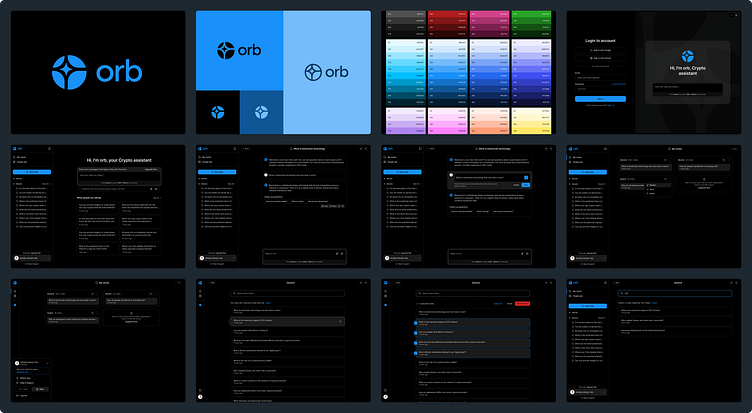Click the Sign in with Google button

(x=600, y=50)
